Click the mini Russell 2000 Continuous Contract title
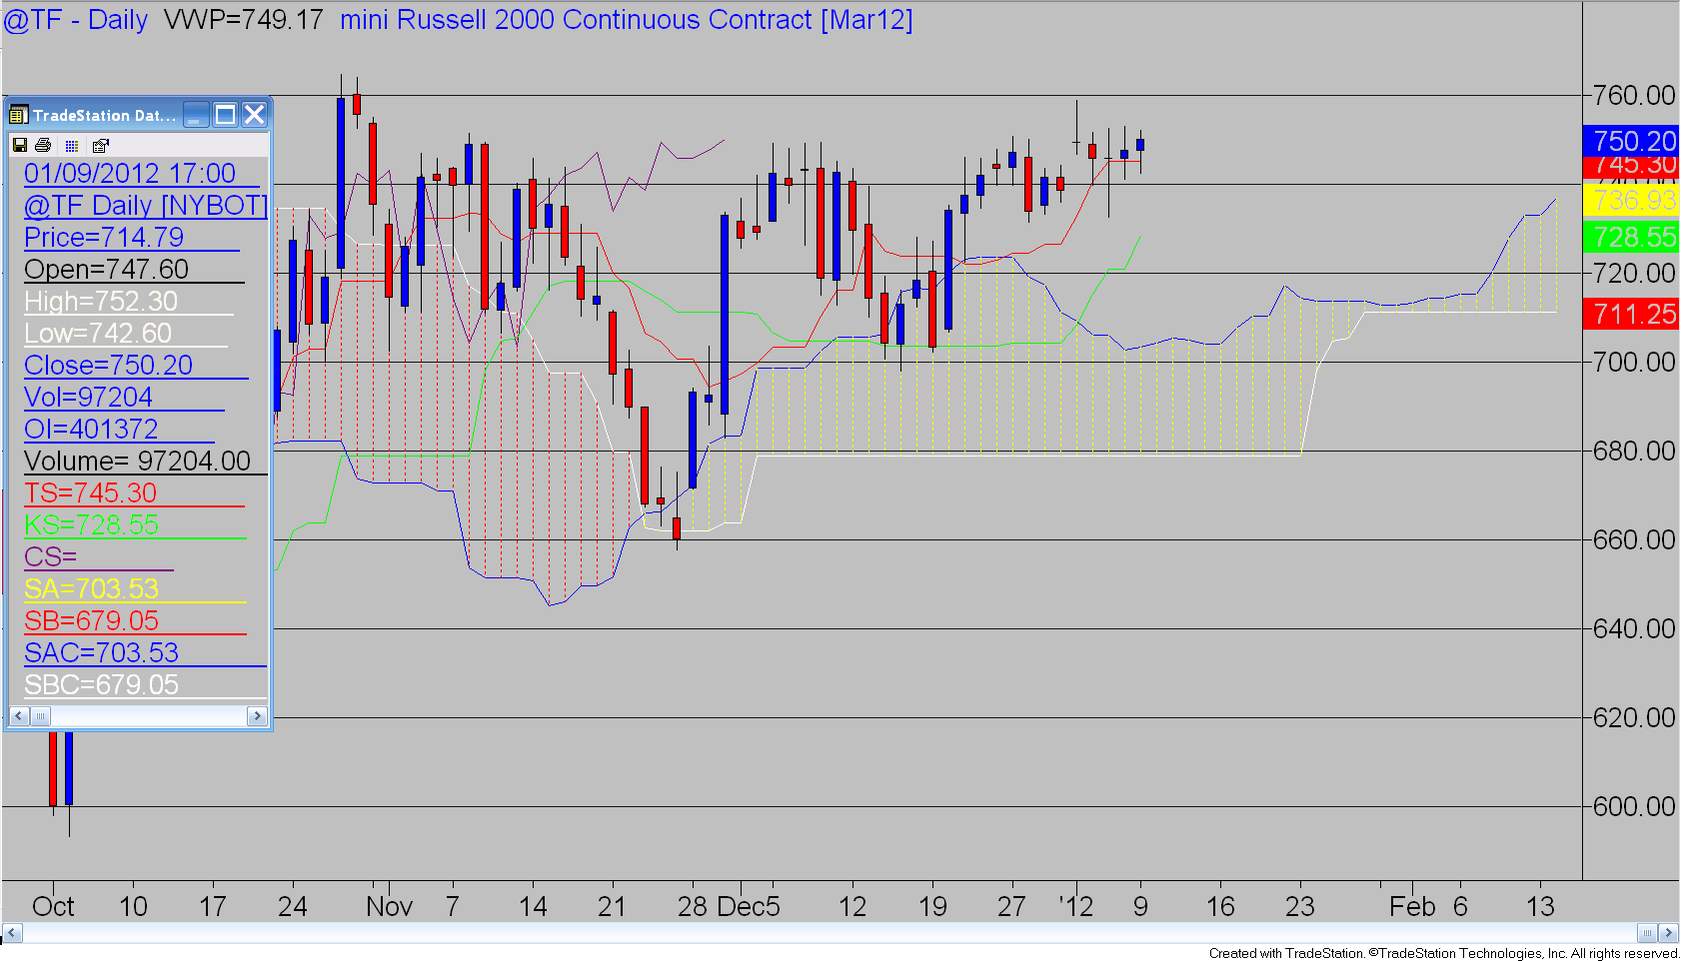The width and height of the screenshot is (1681, 961). point(626,20)
